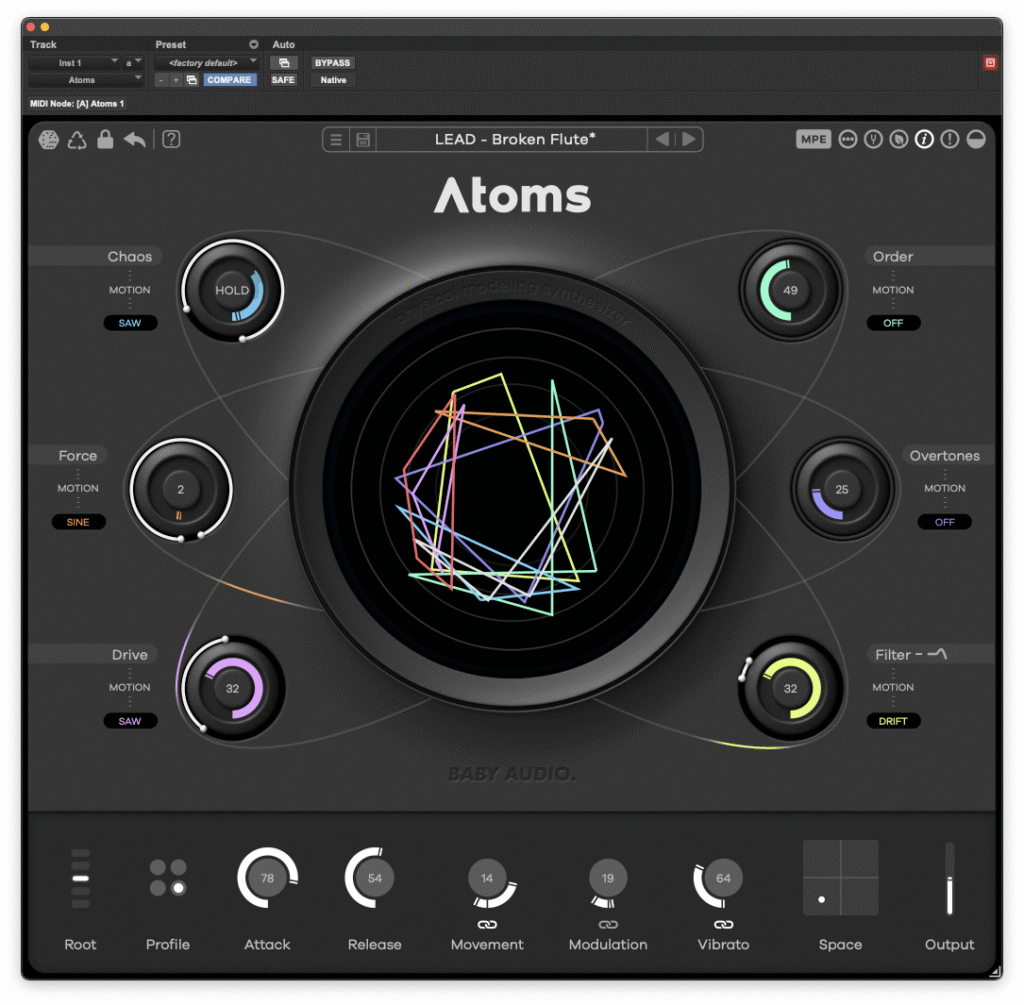Viewport: 1024px width, 1005px height.
Task: Click the COMPARE button
Action: coord(229,80)
